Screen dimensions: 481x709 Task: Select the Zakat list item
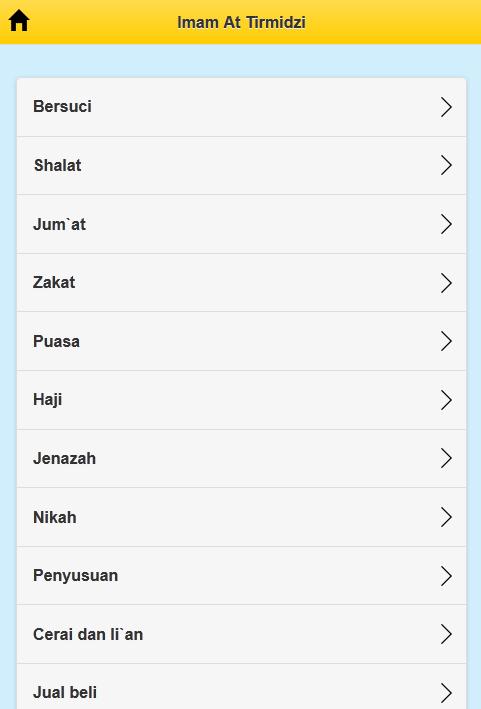pyautogui.click(x=241, y=283)
